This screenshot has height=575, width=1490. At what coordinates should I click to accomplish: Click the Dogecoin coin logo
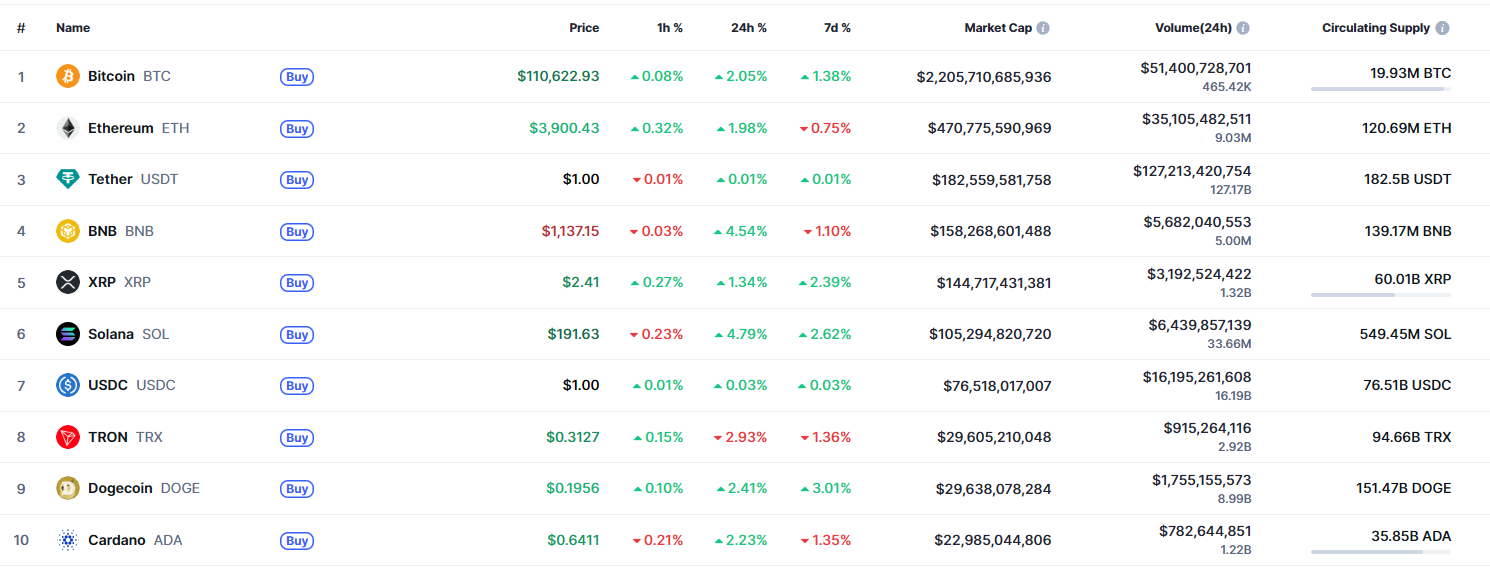[68, 488]
